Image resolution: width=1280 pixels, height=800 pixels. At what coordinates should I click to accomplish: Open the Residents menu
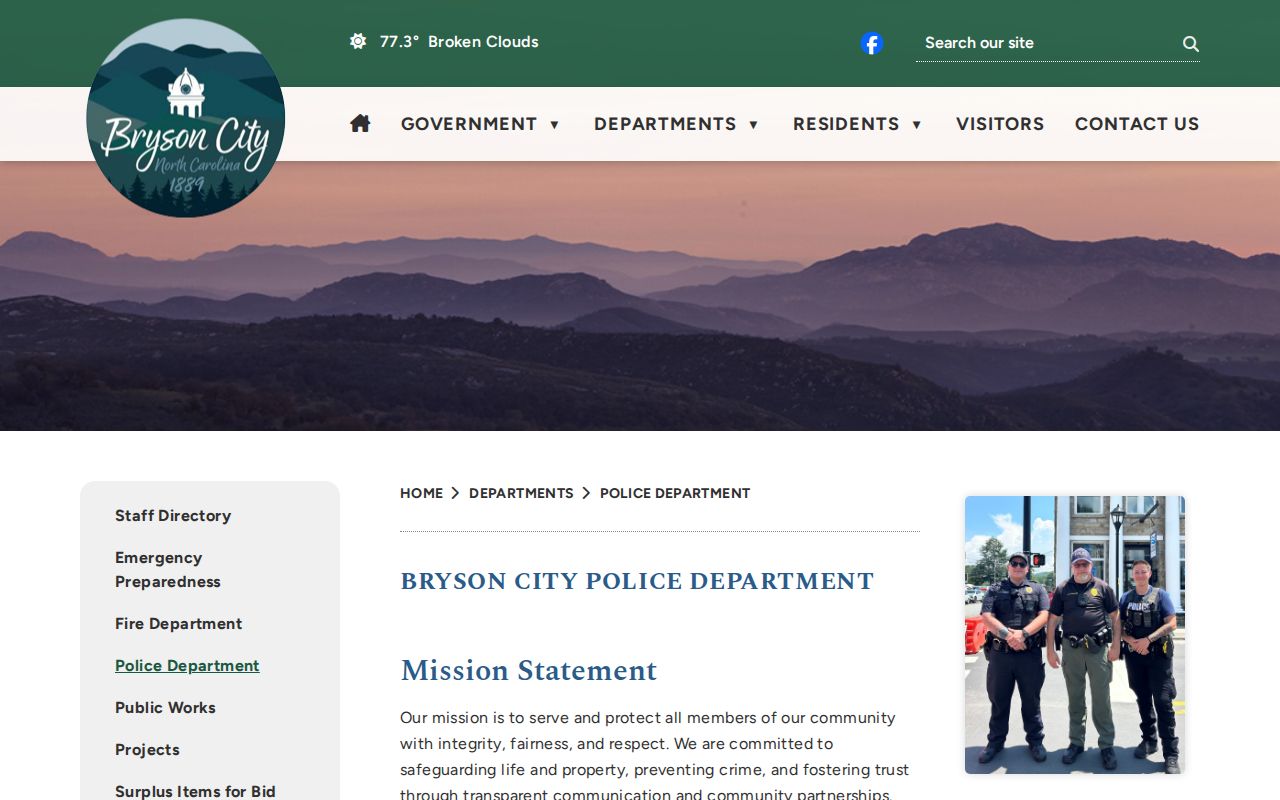click(x=846, y=124)
